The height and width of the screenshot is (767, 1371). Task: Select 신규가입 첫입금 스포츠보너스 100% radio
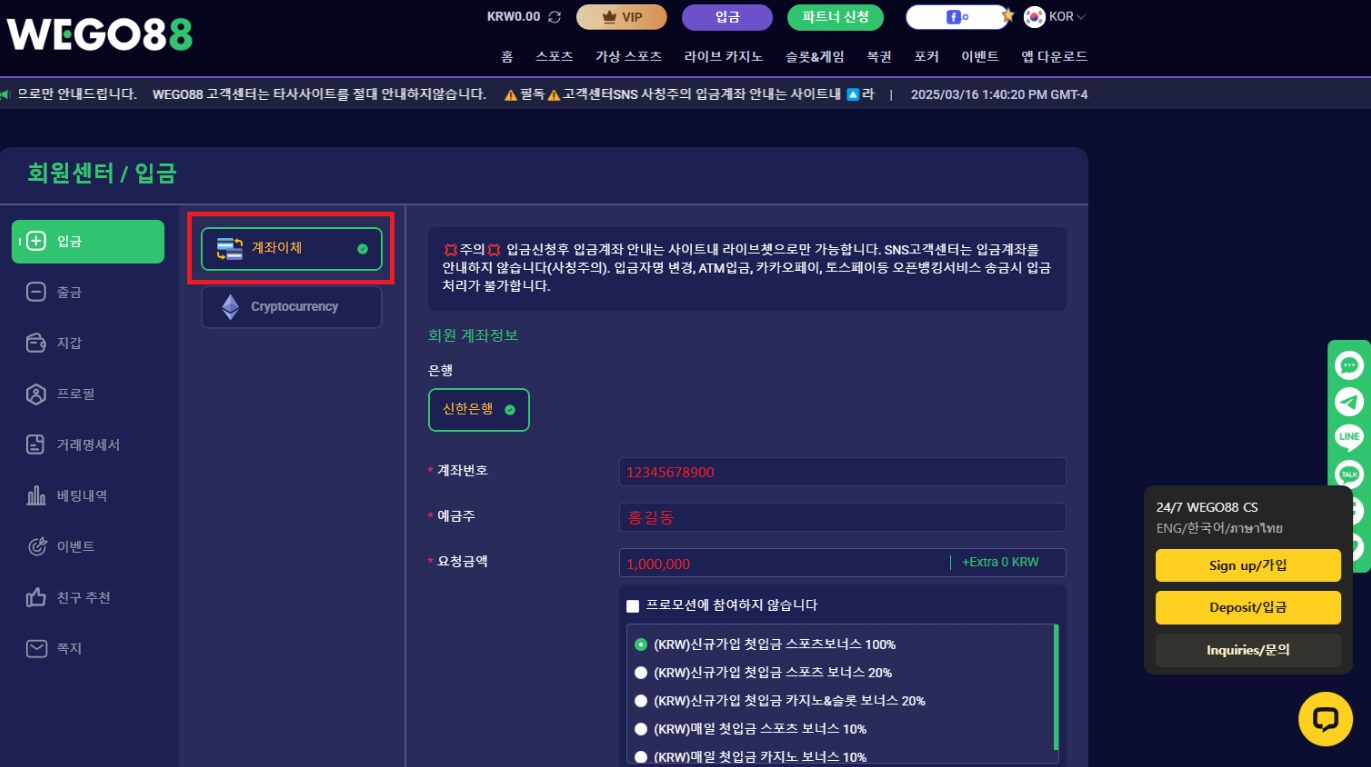tap(641, 644)
